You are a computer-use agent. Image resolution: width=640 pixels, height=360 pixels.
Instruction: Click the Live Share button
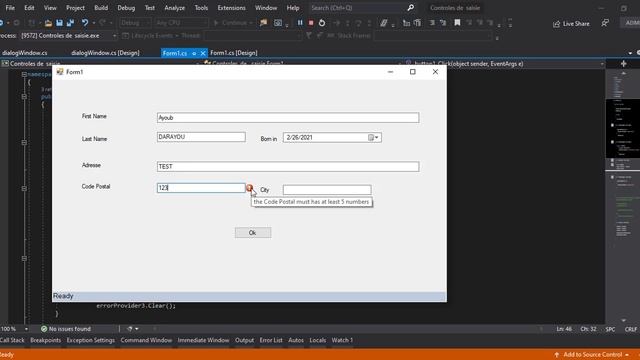pyautogui.click(x=571, y=24)
